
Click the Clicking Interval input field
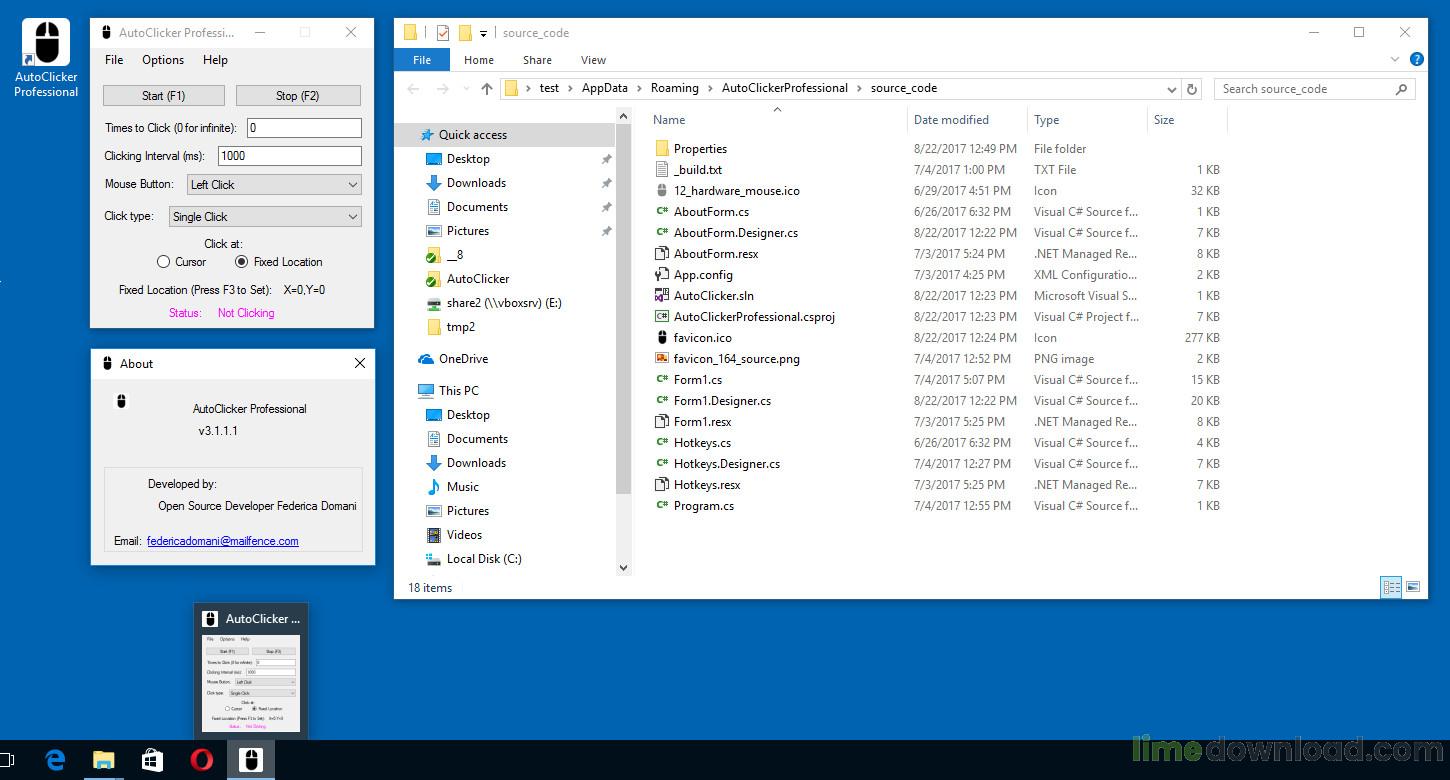pyautogui.click(x=289, y=156)
